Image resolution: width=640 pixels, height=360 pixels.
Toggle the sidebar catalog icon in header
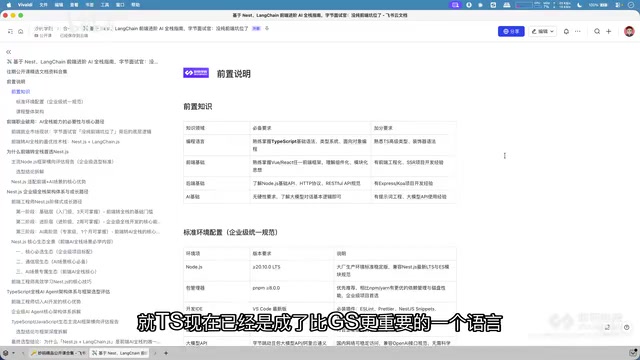coord(10,31)
